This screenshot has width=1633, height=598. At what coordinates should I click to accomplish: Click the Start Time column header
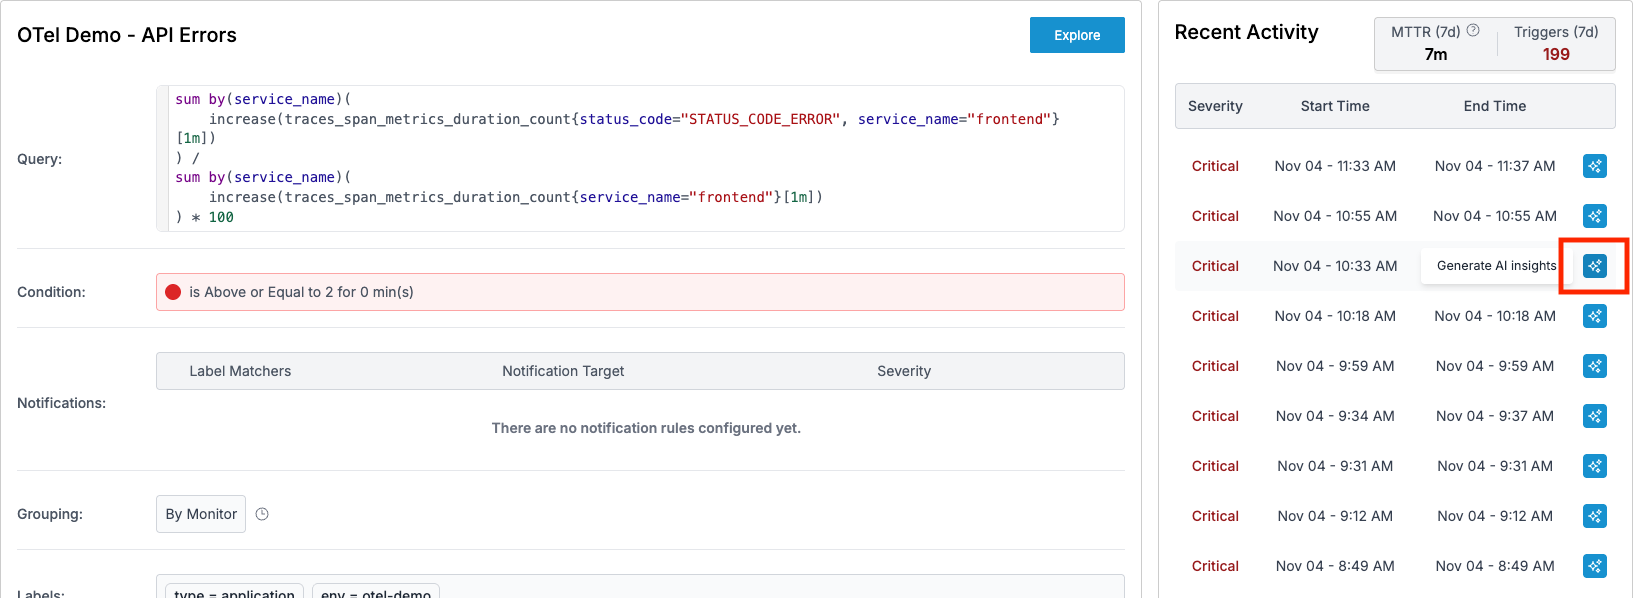point(1335,106)
